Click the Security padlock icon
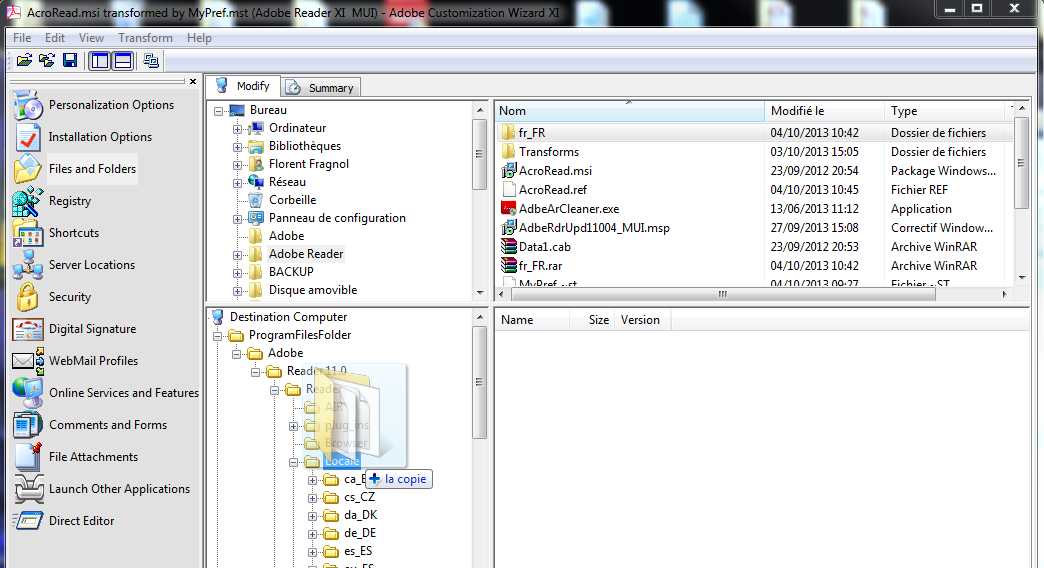1044x568 pixels. coord(27,297)
